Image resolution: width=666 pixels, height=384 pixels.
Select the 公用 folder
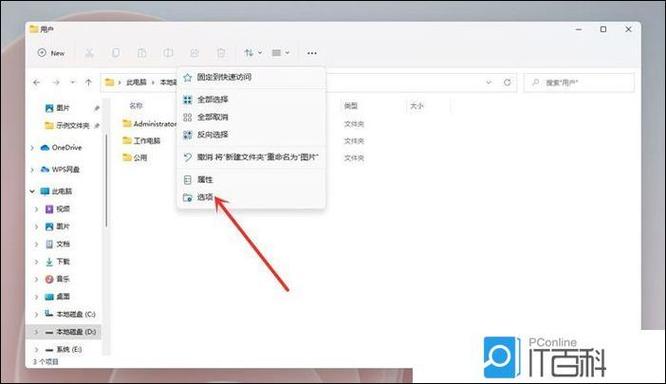click(x=135, y=158)
